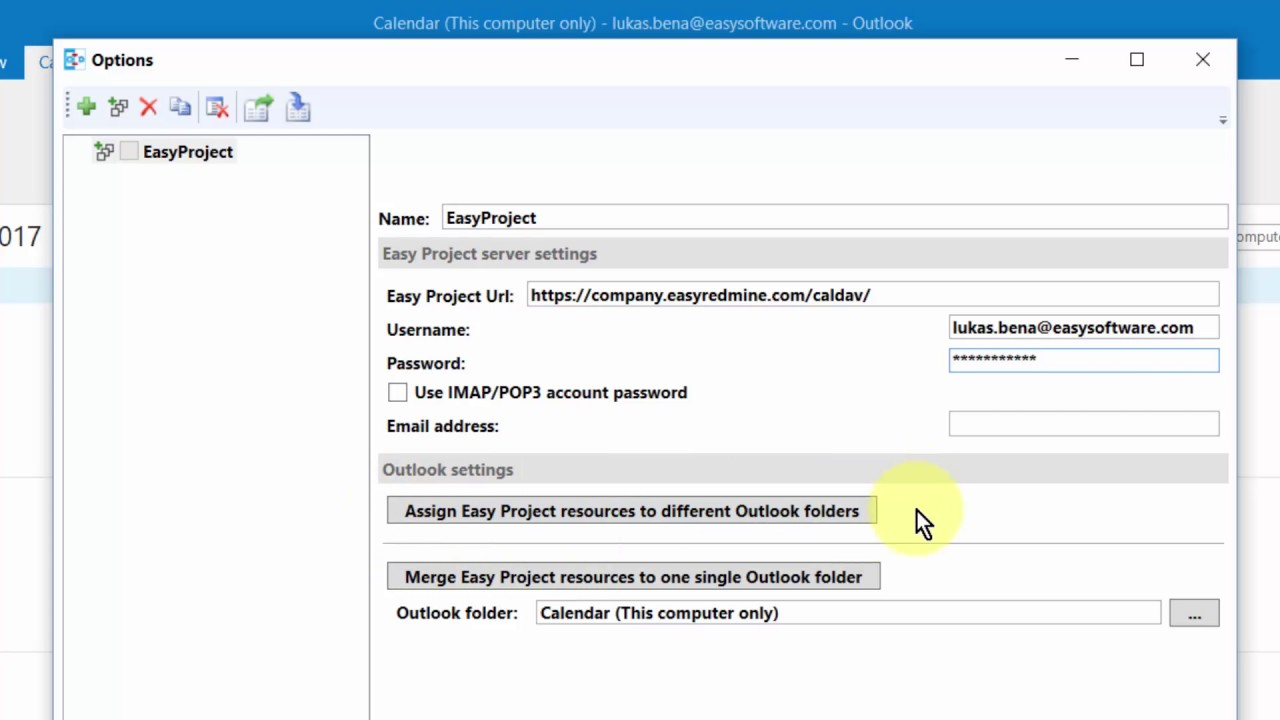Open toolbar overflow options arrow
Screen dimensions: 1280x720
click(1223, 120)
